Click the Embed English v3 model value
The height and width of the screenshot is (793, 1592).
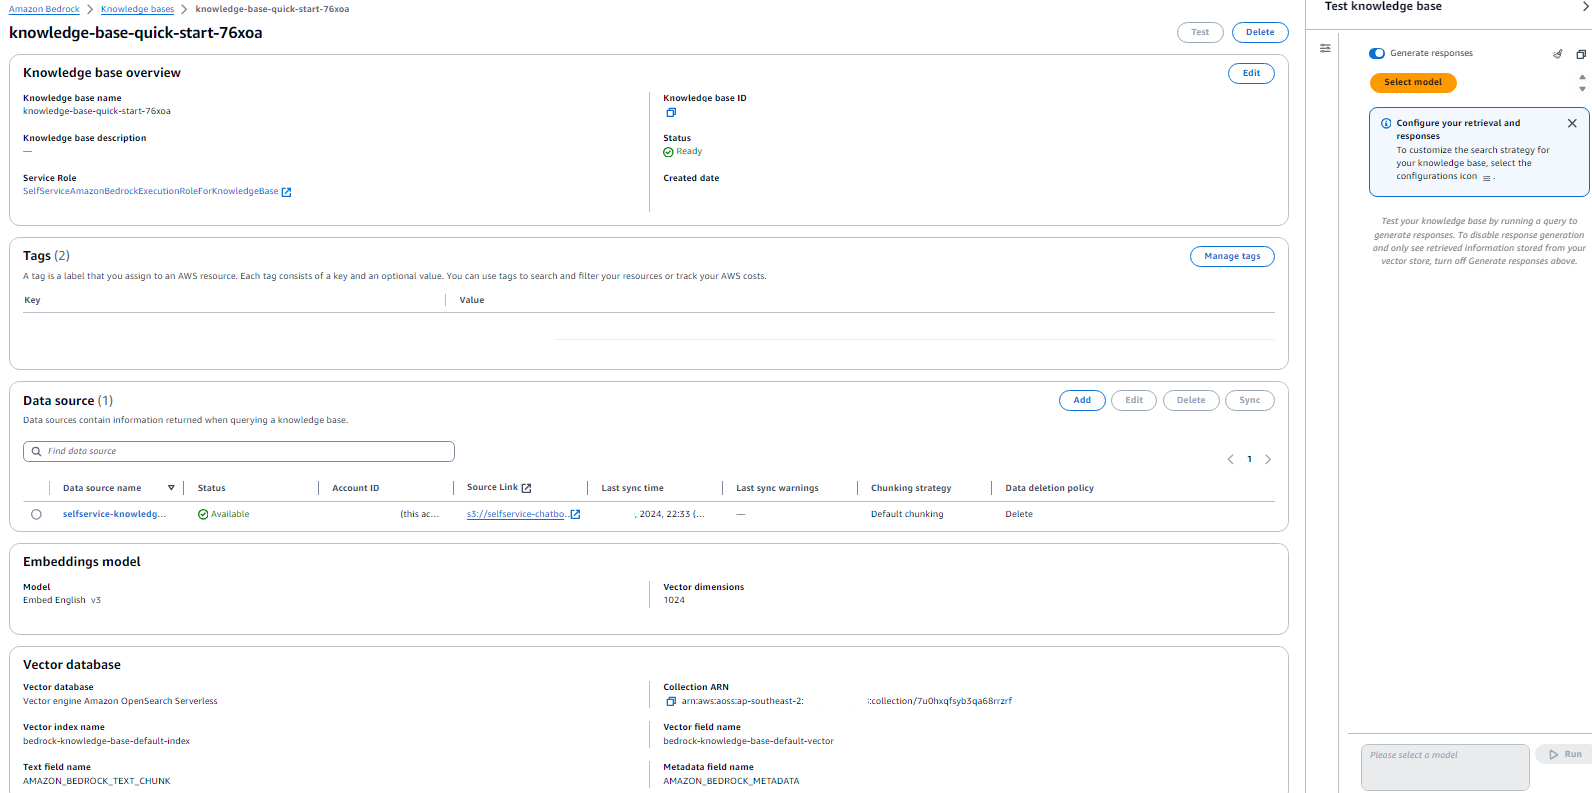(62, 600)
